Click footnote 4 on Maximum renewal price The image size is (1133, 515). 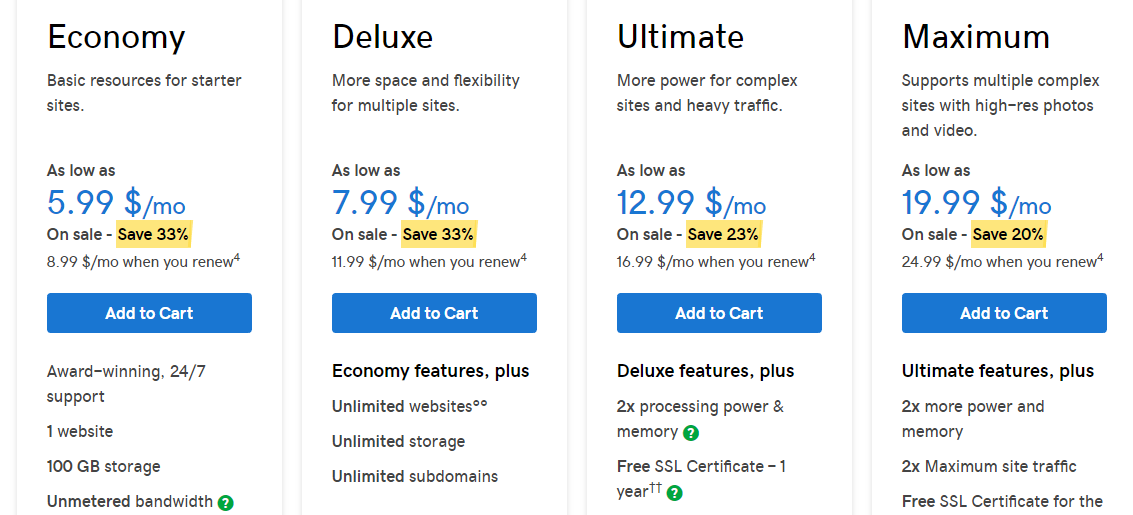tap(1100, 256)
